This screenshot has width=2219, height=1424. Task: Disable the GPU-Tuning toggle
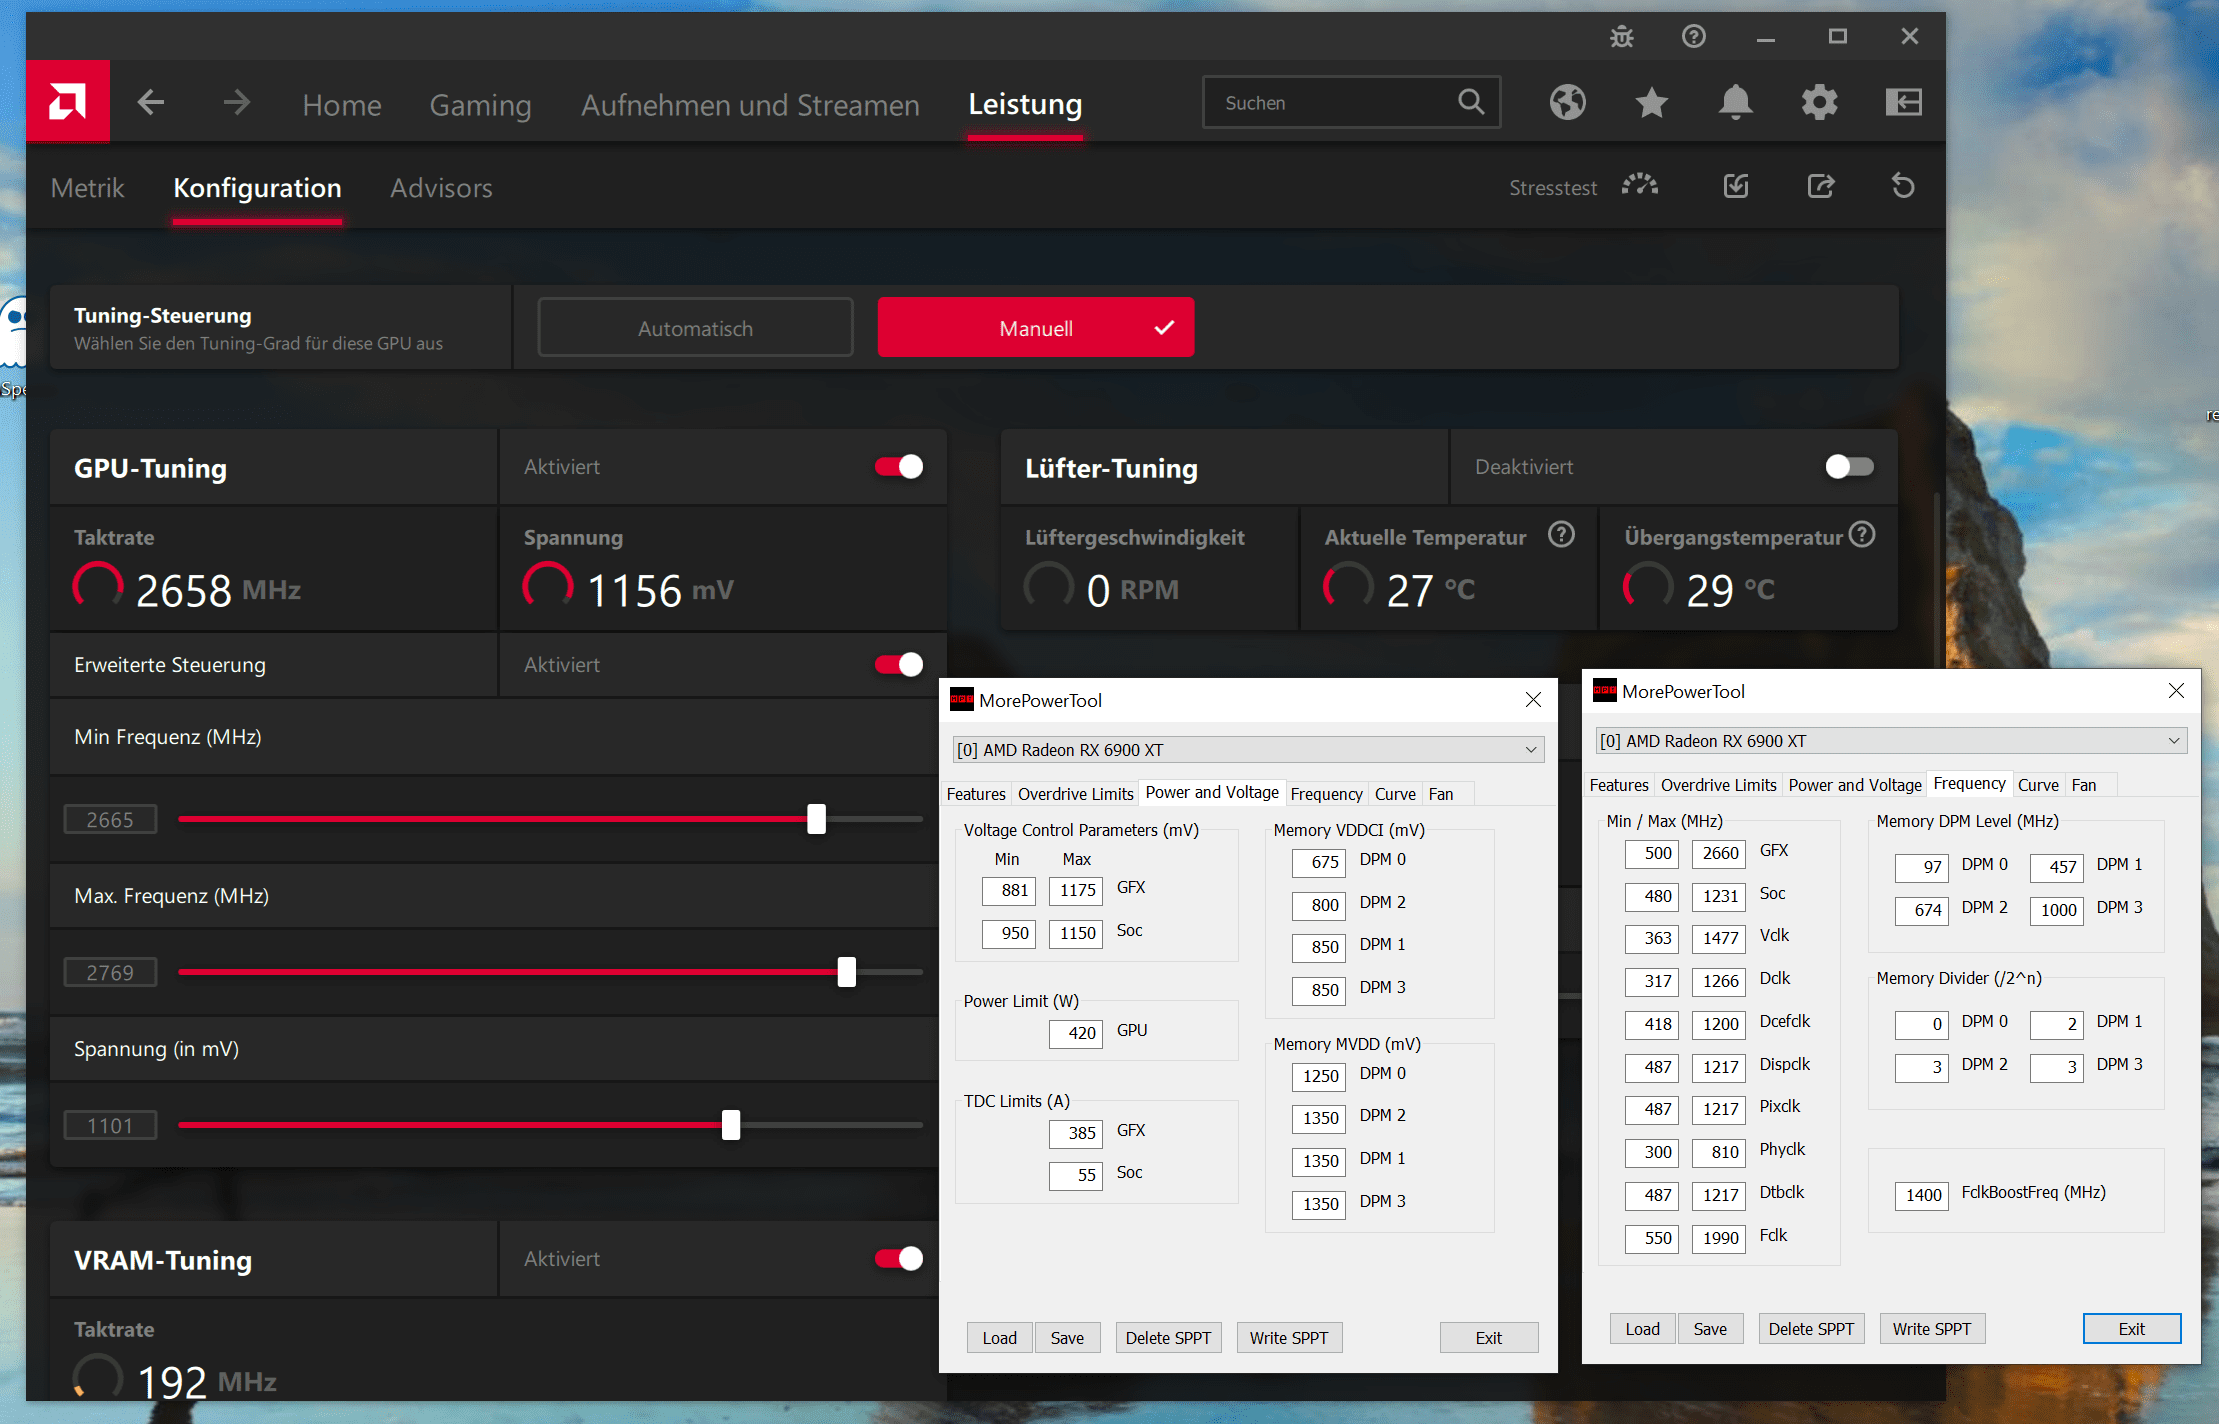pyautogui.click(x=898, y=467)
